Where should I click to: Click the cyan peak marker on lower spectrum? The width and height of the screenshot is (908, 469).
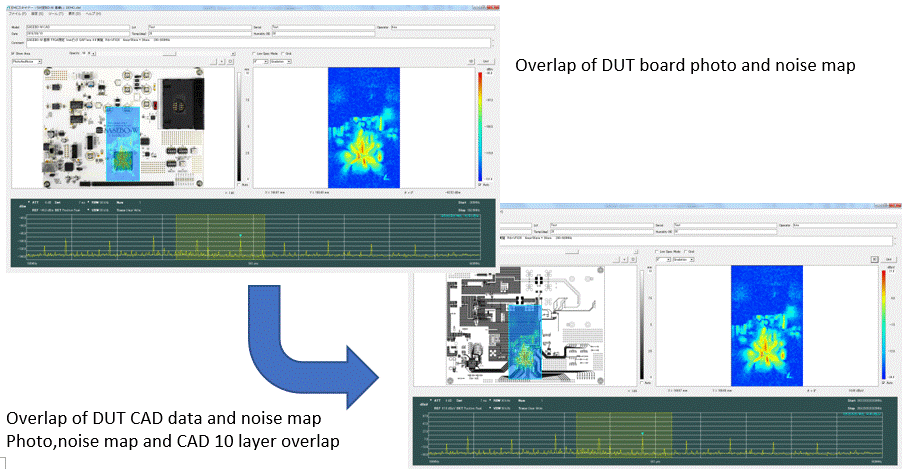(642, 433)
